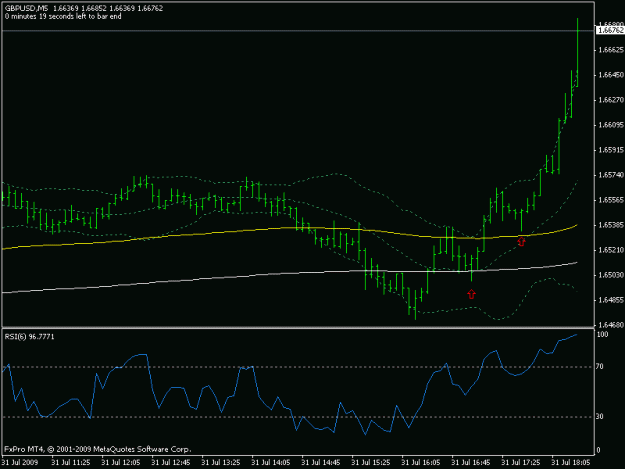The image size is (625, 469).
Task: Click the 1.65915 price axis label
Action: 611,150
